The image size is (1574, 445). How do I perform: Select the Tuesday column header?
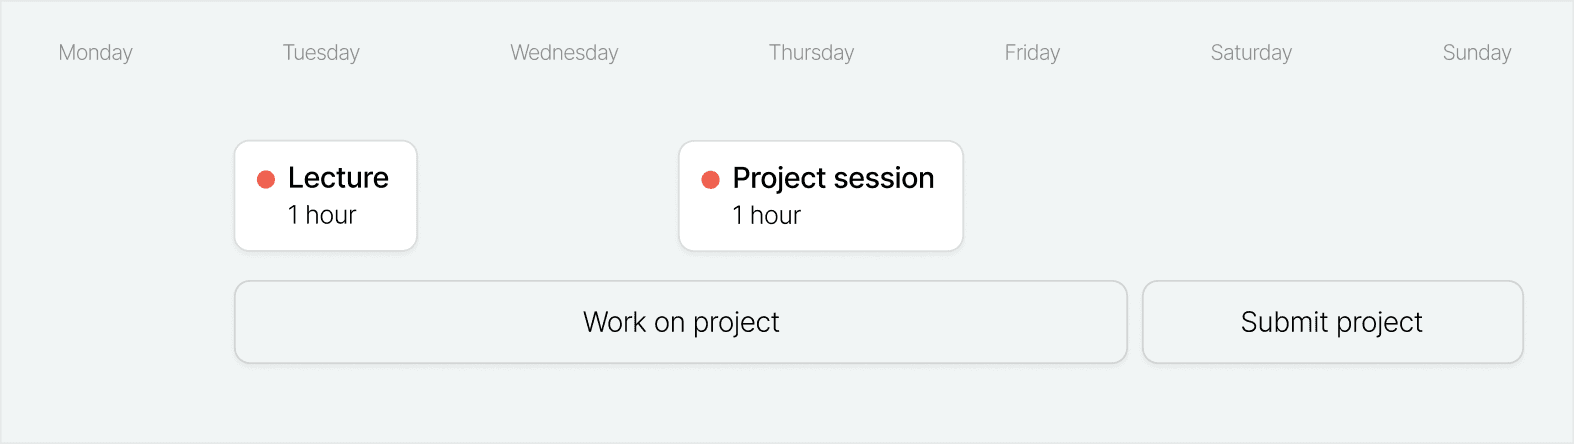(x=321, y=53)
